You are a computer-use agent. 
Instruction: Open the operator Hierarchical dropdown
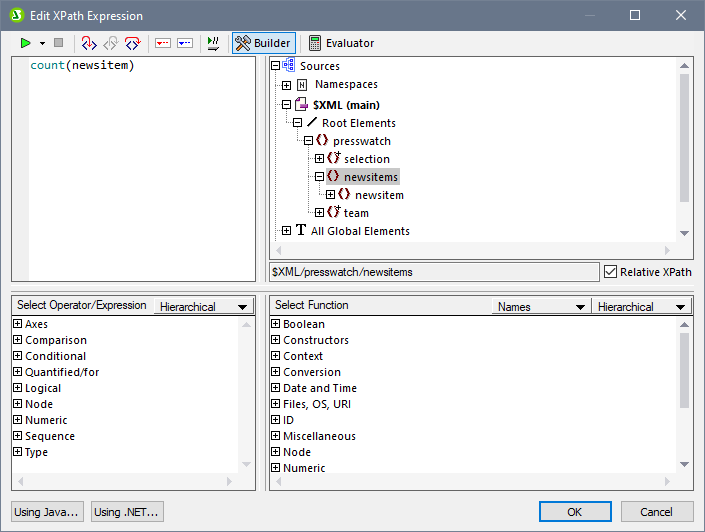pos(203,307)
